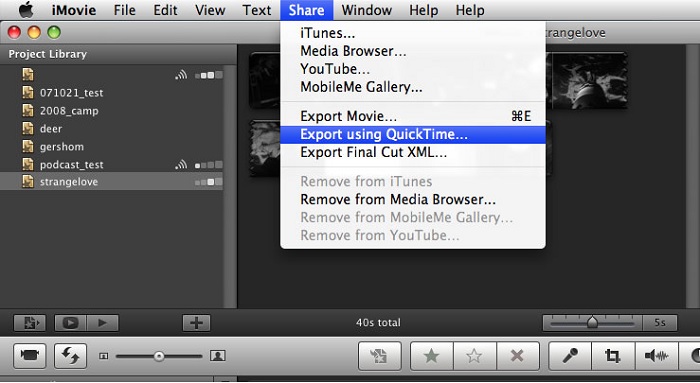This screenshot has width=700, height=383.
Task: Show the Project Library via the filmstrip button
Action: coord(29,323)
